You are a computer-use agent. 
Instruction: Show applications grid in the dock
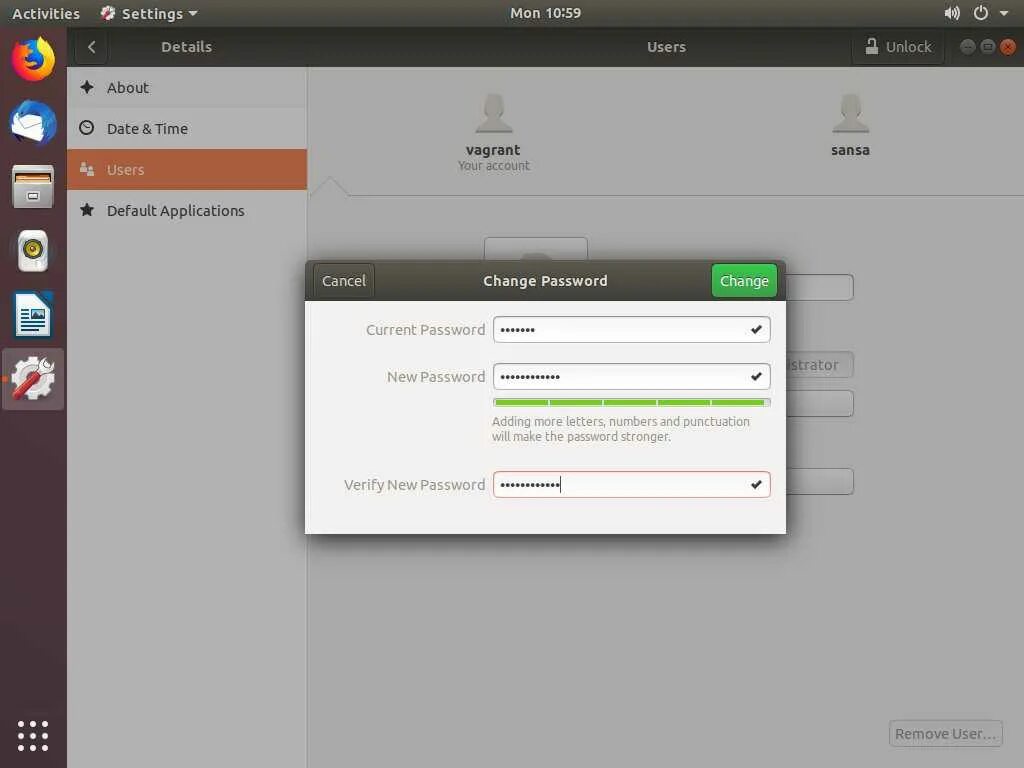[33, 736]
